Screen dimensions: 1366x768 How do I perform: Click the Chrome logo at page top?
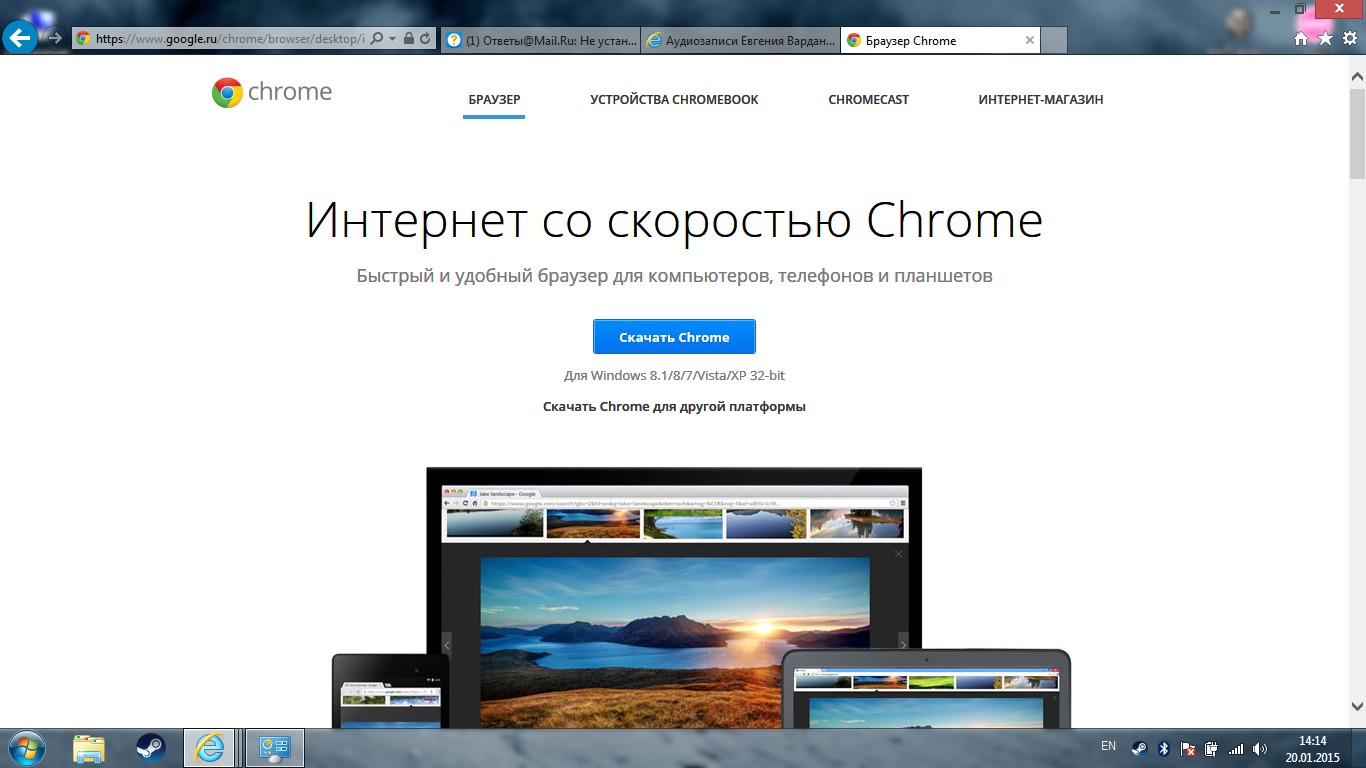point(272,92)
